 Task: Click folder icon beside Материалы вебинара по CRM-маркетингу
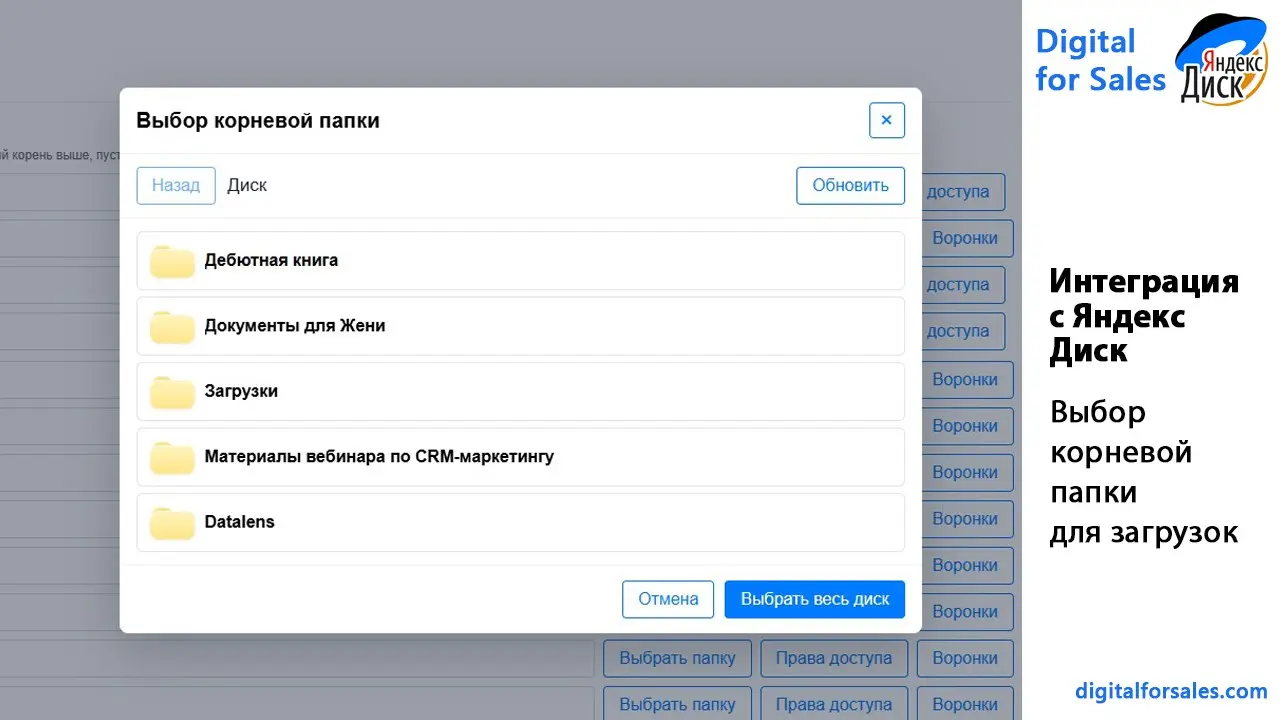click(172, 458)
